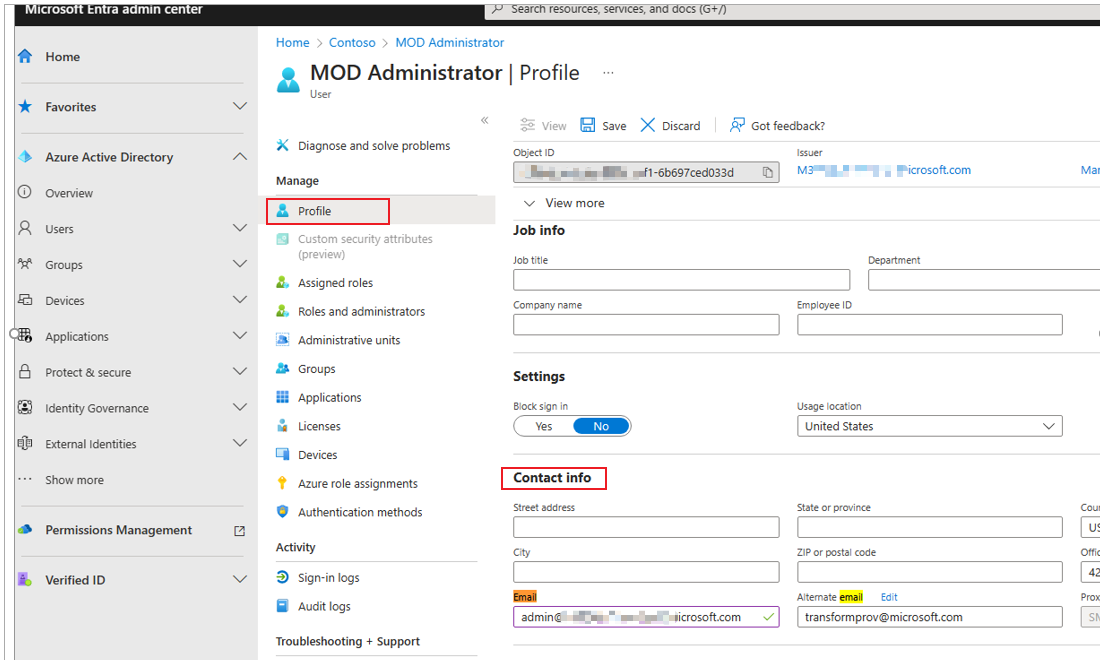Open the more options ellipsis beside Profile title
The height and width of the screenshot is (660, 1100).
click(608, 72)
